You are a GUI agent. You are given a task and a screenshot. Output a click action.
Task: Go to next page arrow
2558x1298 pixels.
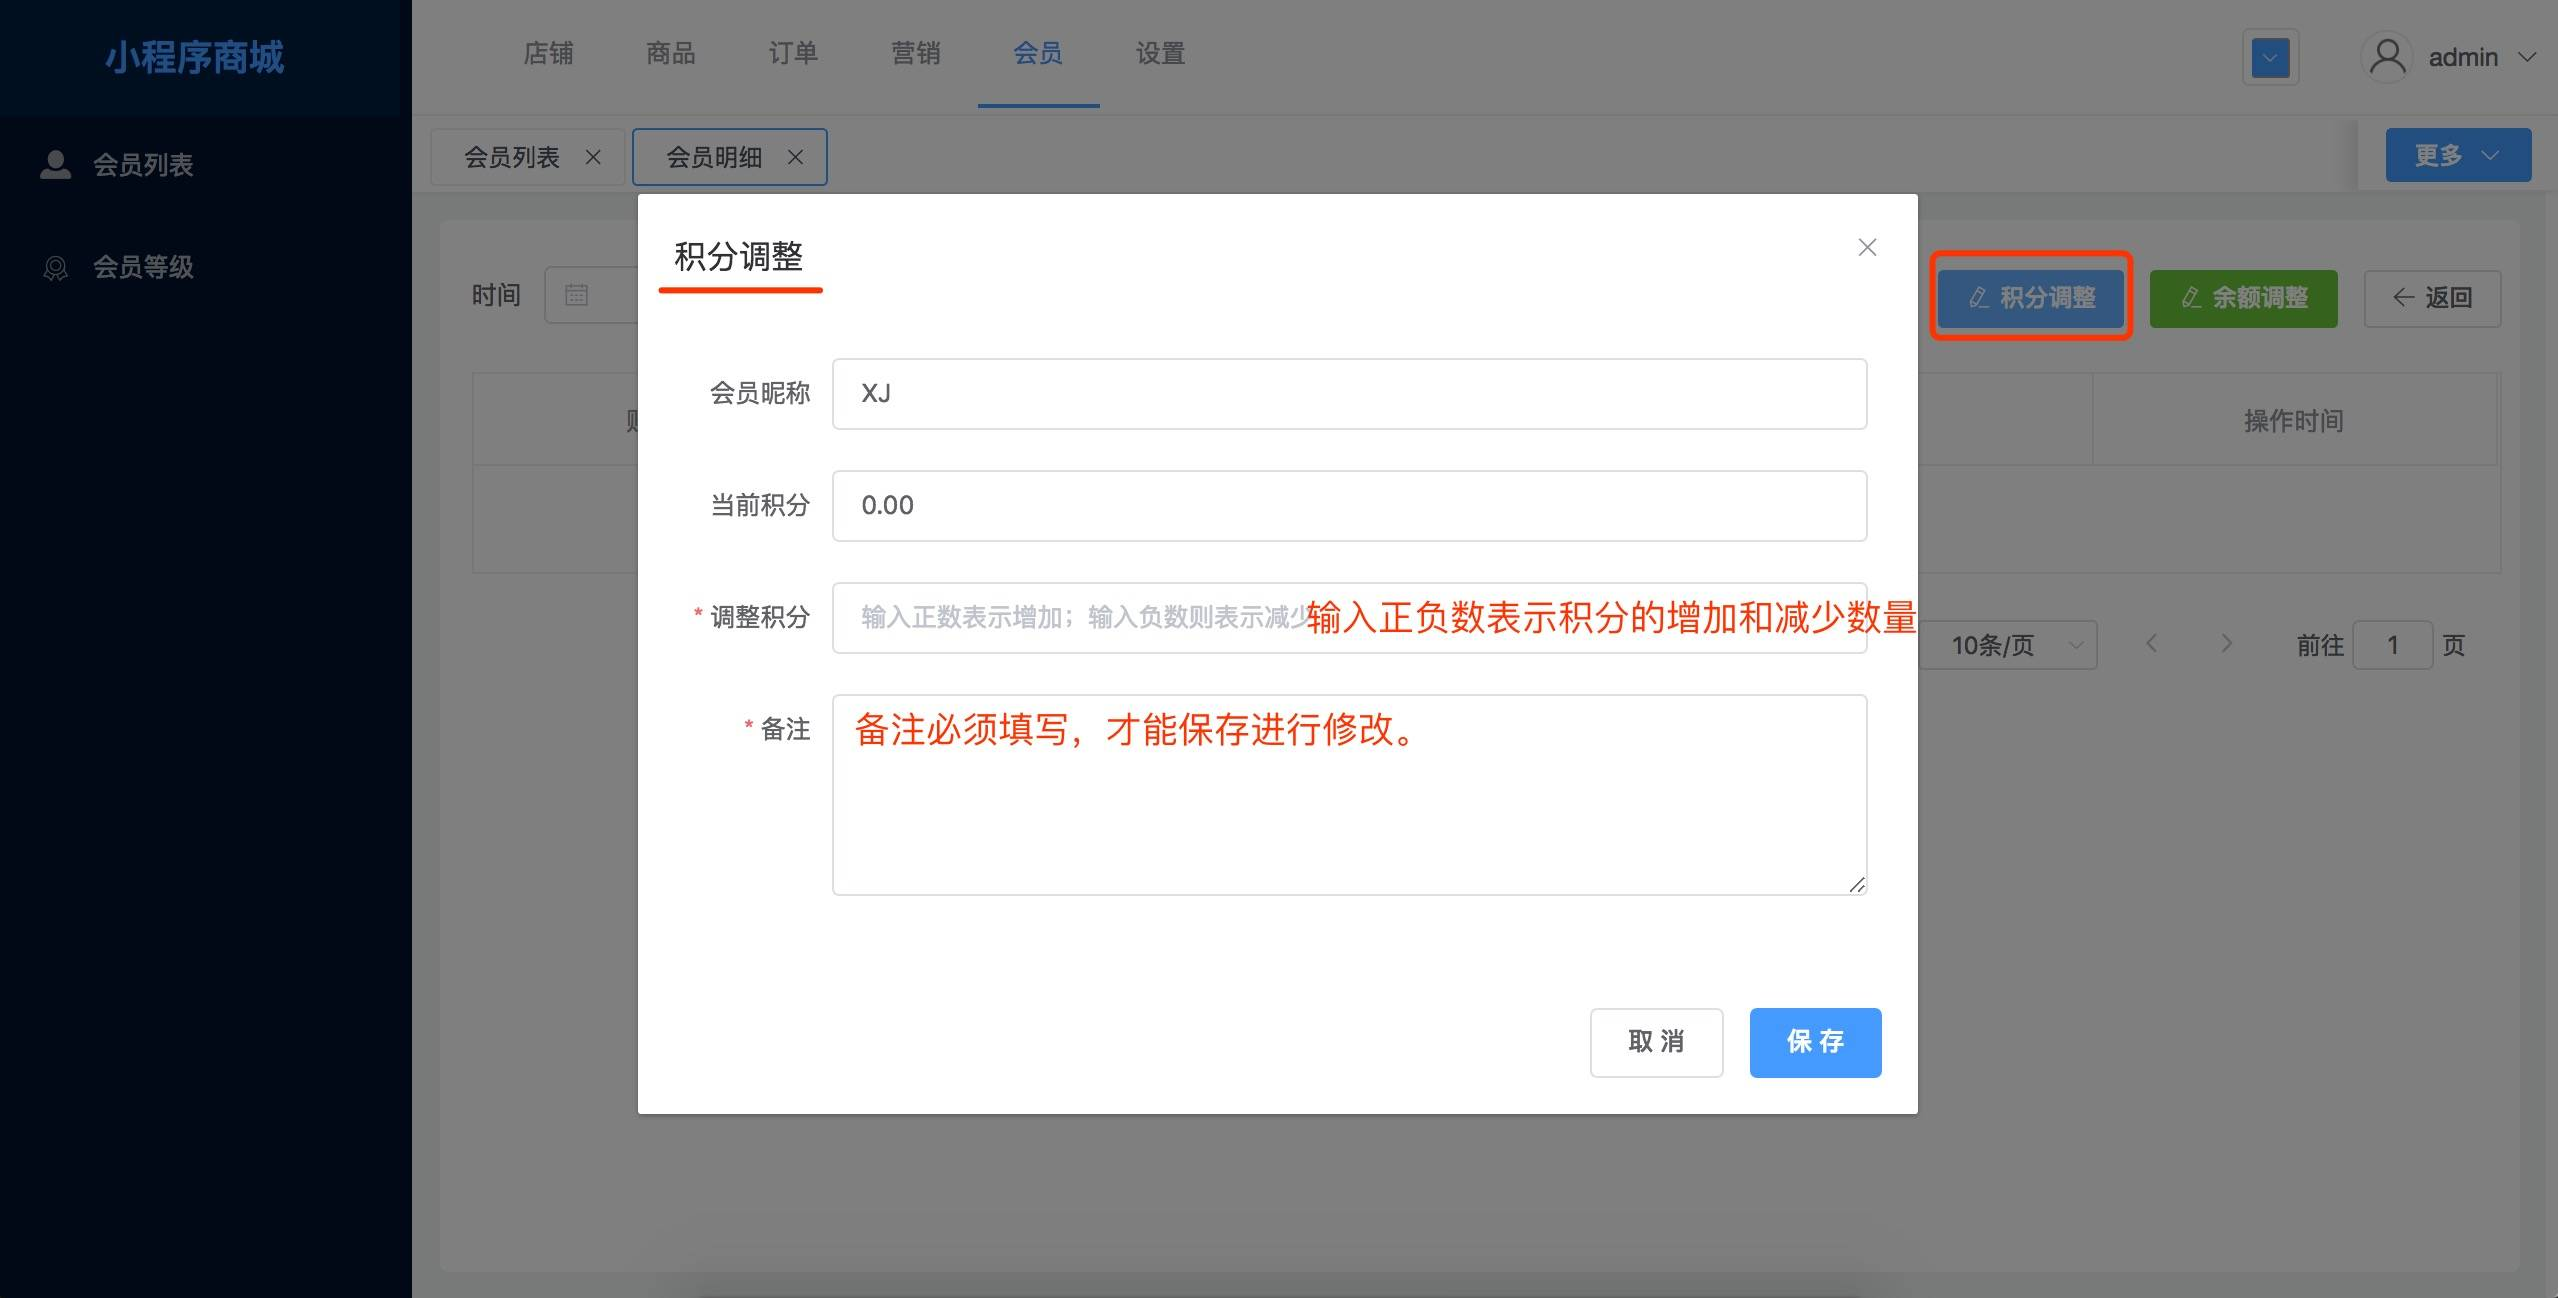click(2226, 644)
